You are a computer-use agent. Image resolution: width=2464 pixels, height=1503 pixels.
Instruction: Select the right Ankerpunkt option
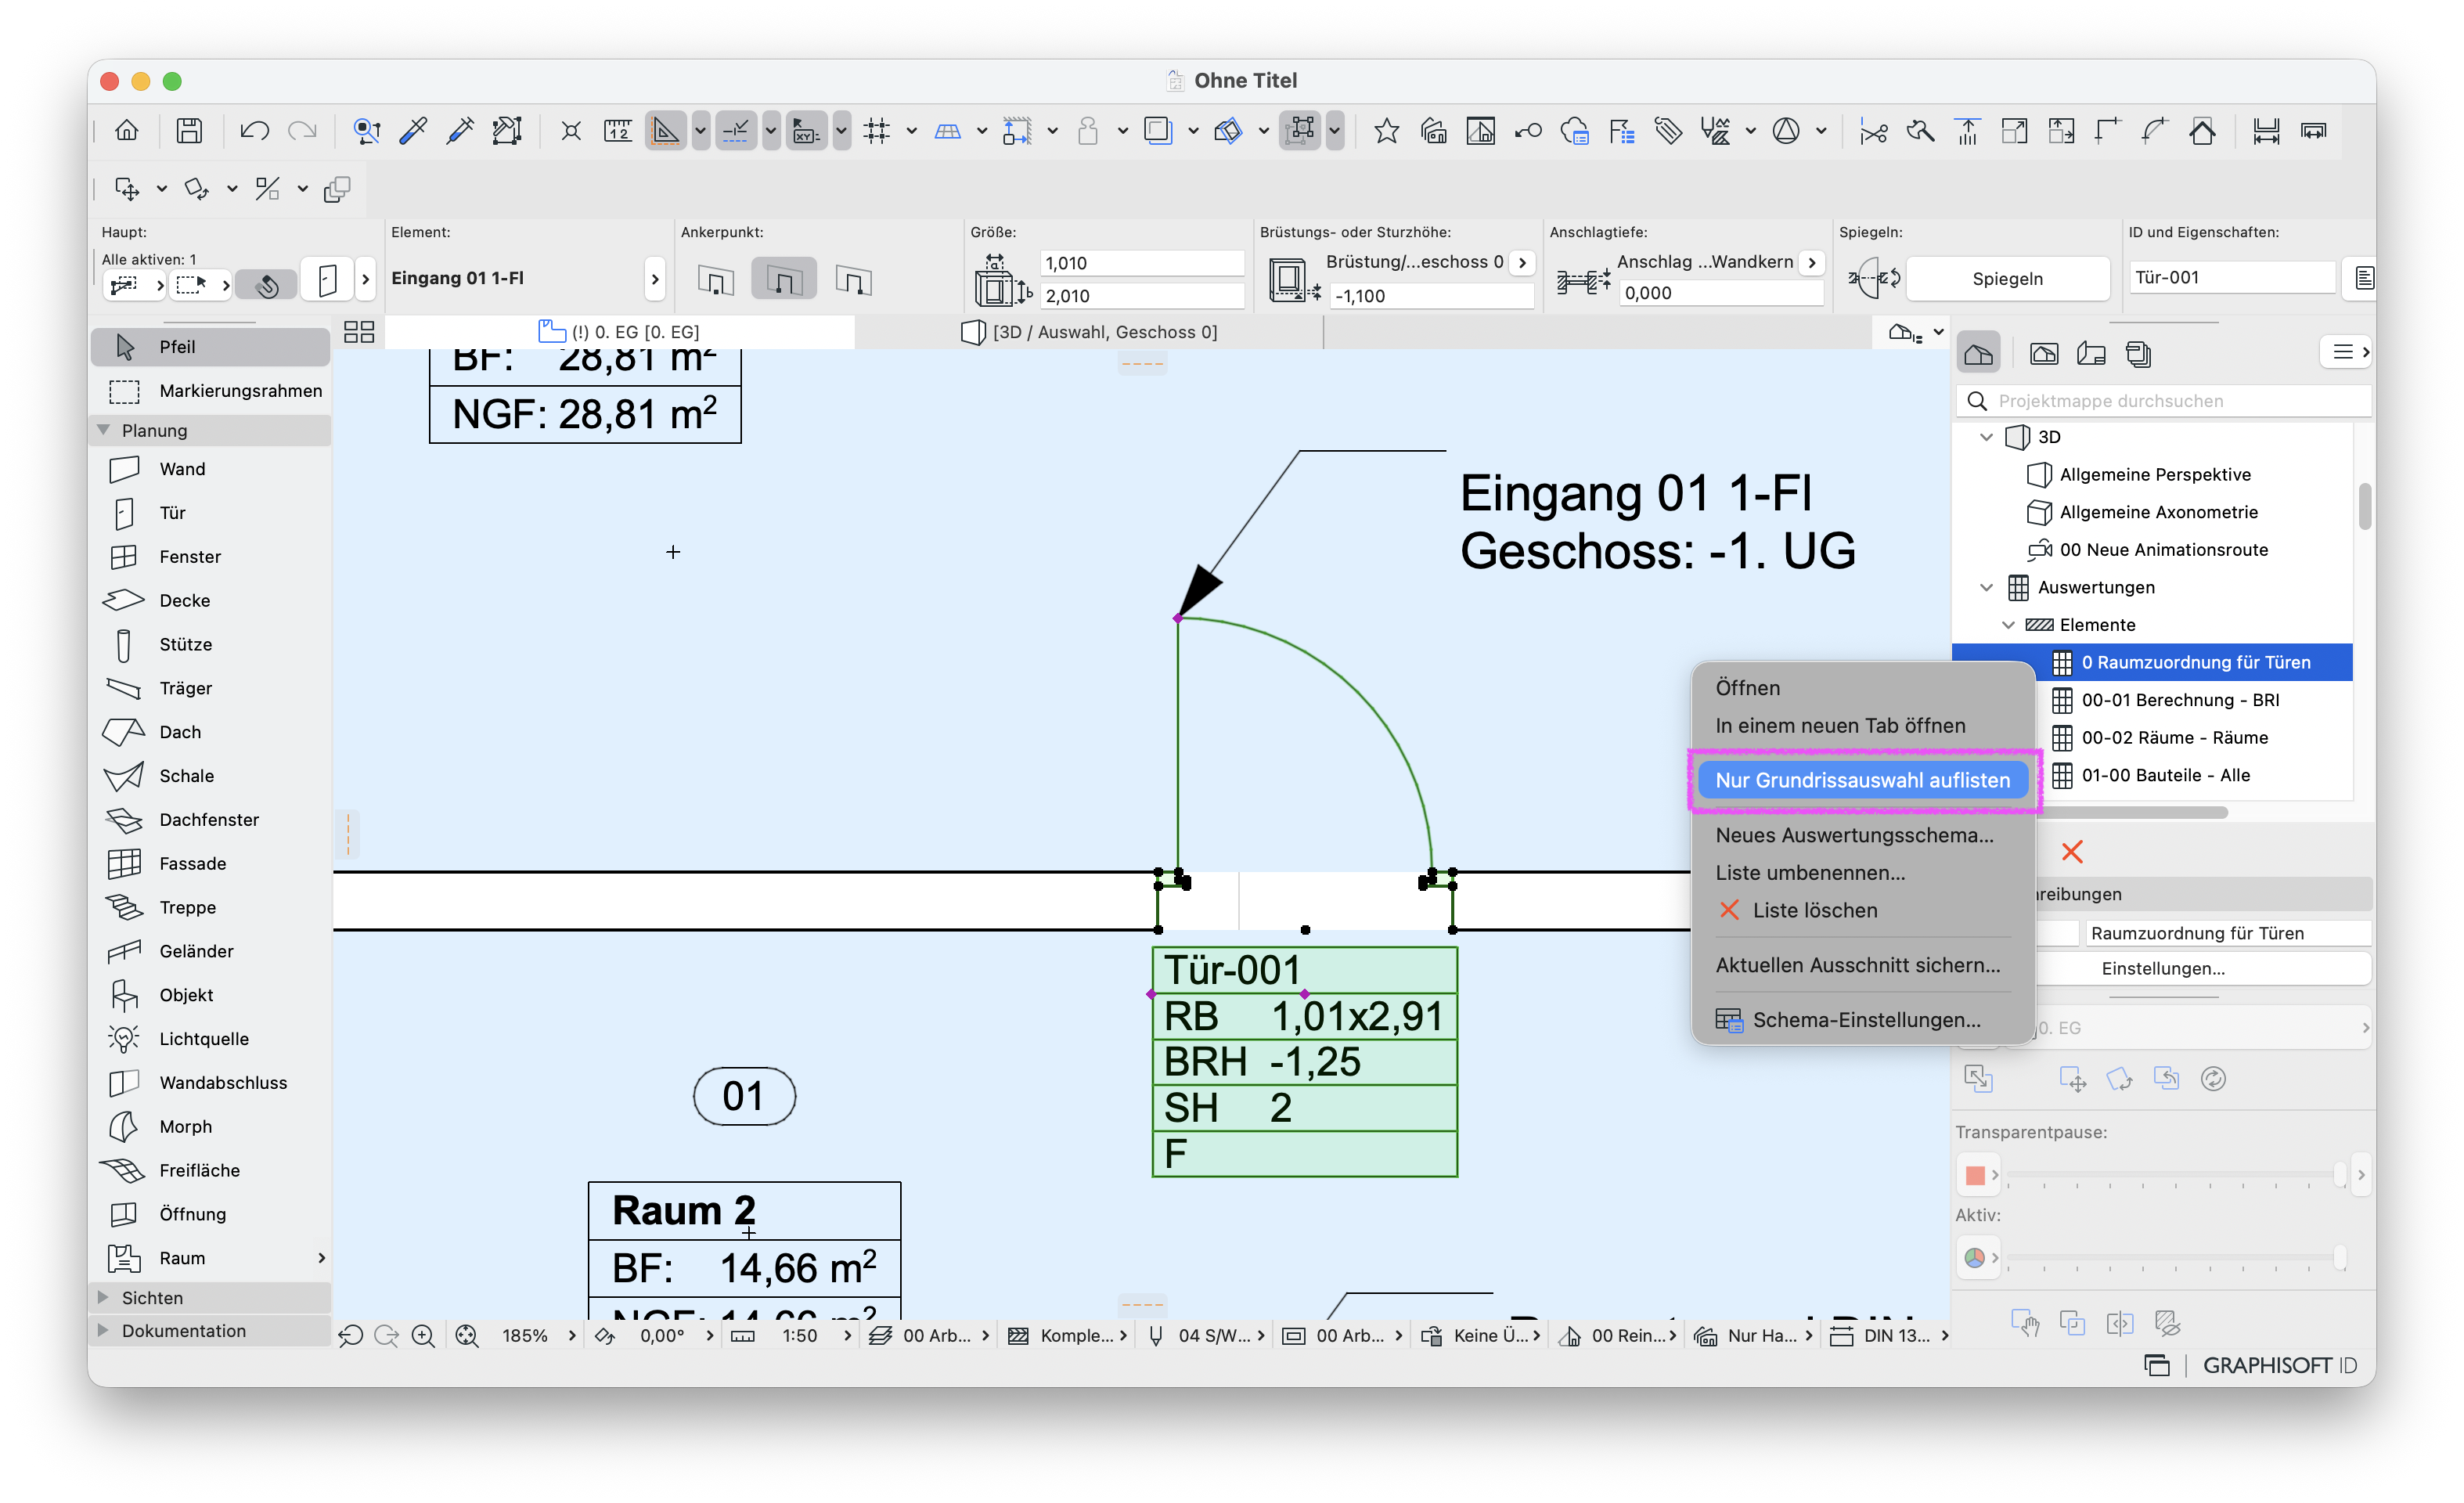click(x=853, y=279)
